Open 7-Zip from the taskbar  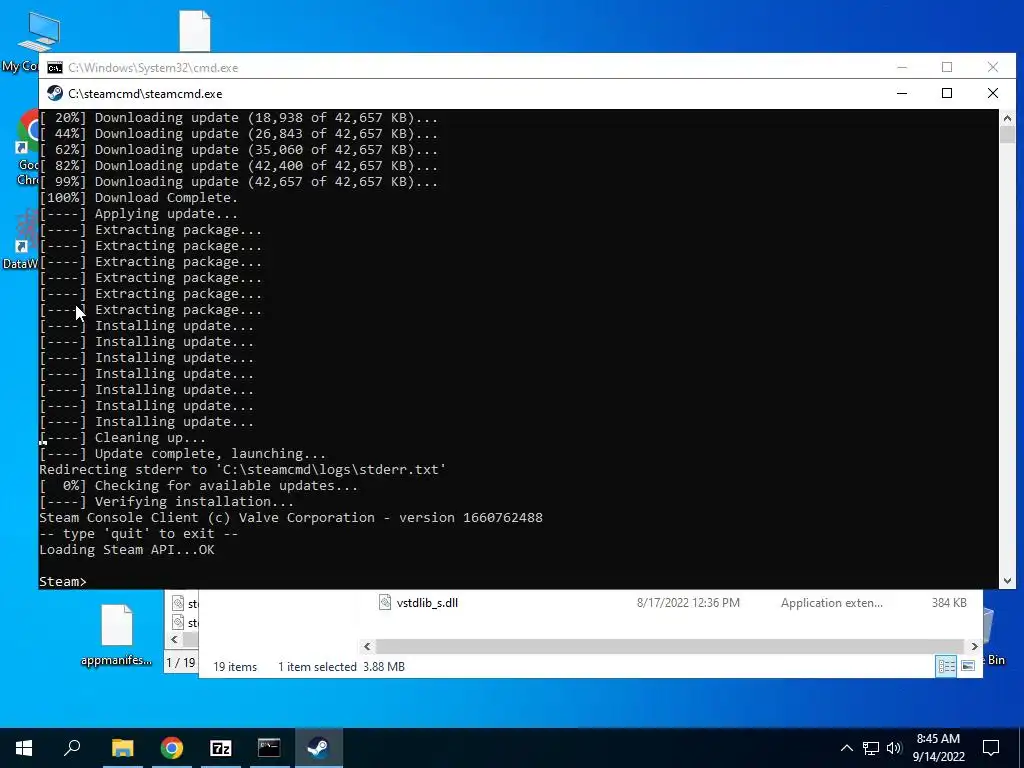click(x=221, y=748)
